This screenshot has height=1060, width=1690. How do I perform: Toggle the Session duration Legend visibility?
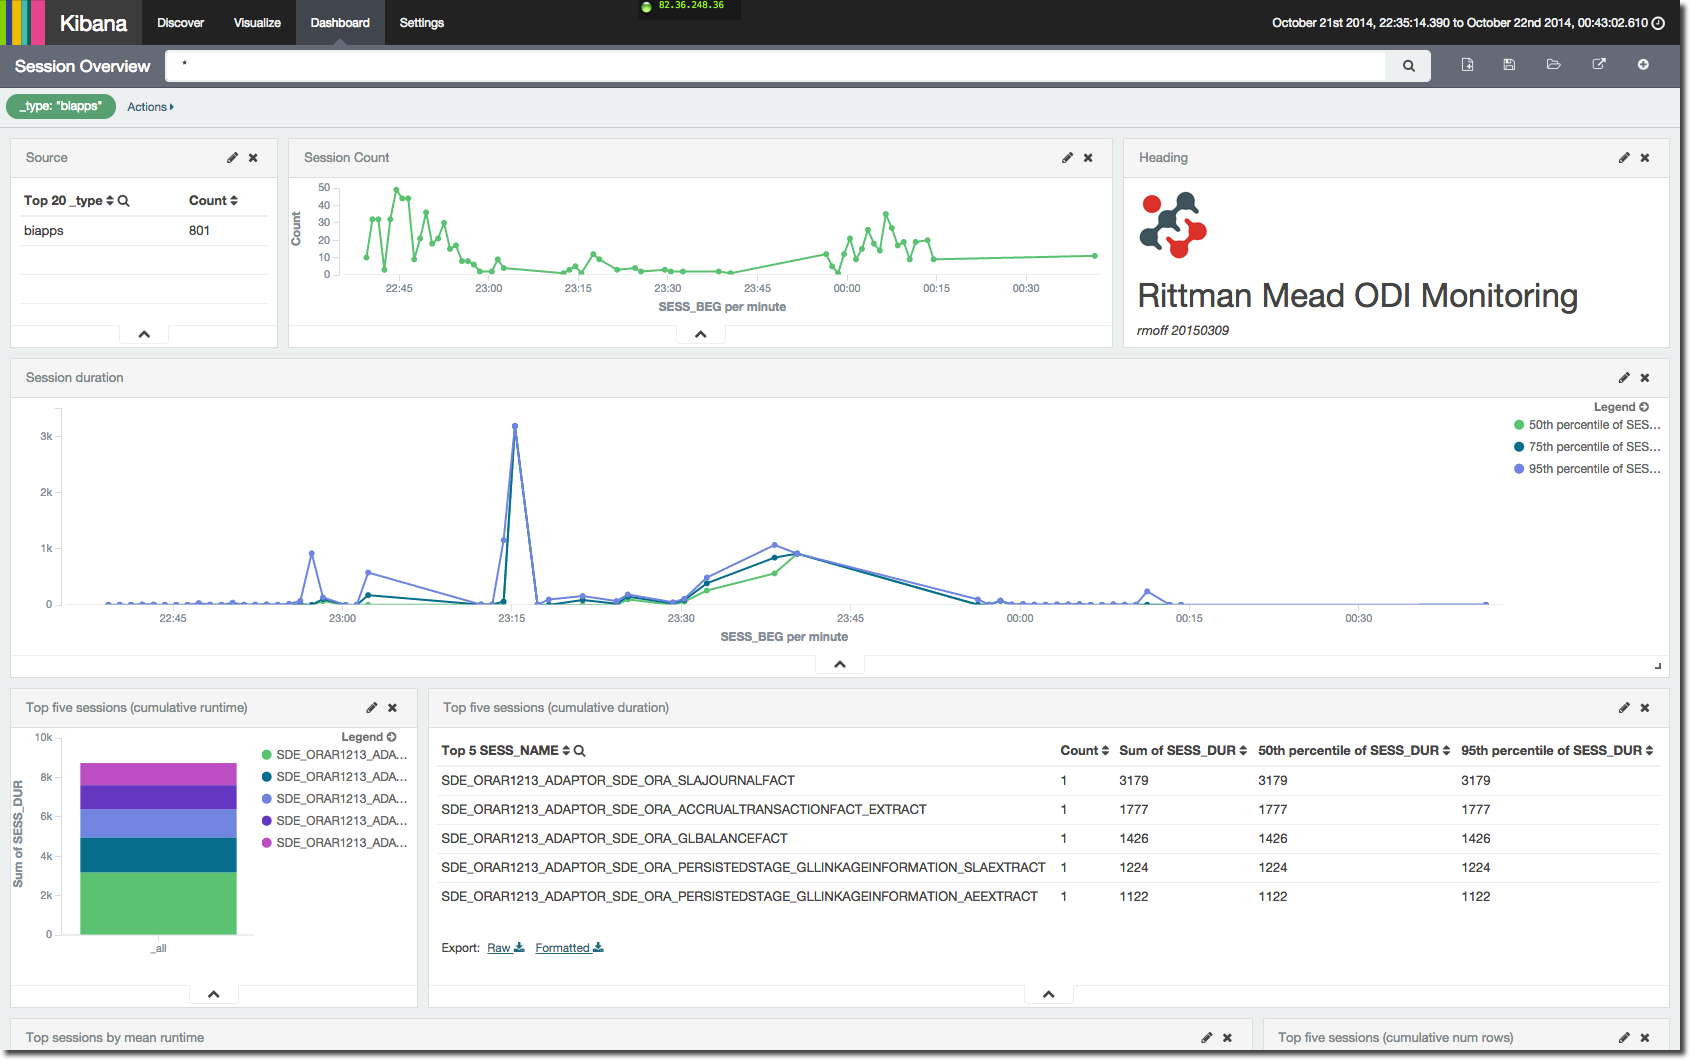pos(1621,407)
